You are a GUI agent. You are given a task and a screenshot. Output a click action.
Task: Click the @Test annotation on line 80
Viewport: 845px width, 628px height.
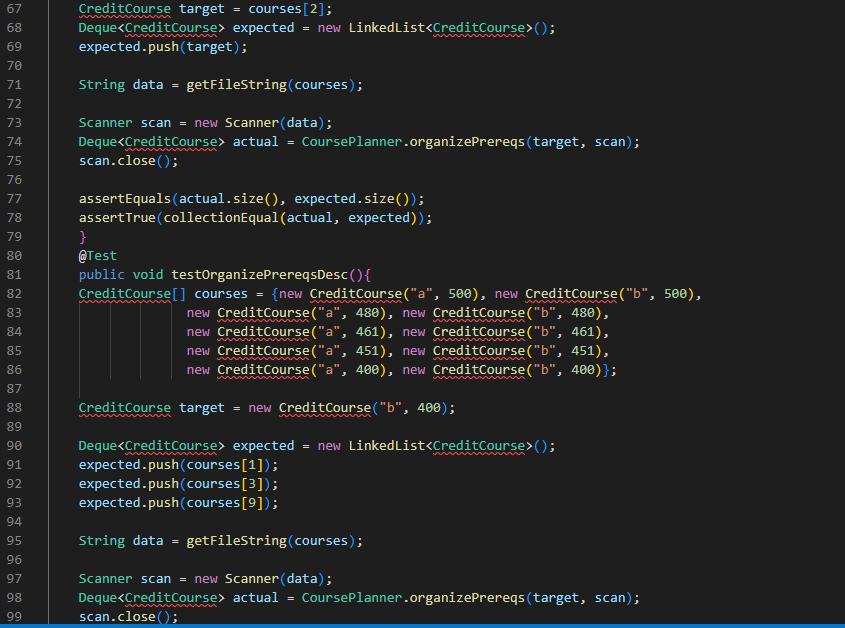click(96, 255)
